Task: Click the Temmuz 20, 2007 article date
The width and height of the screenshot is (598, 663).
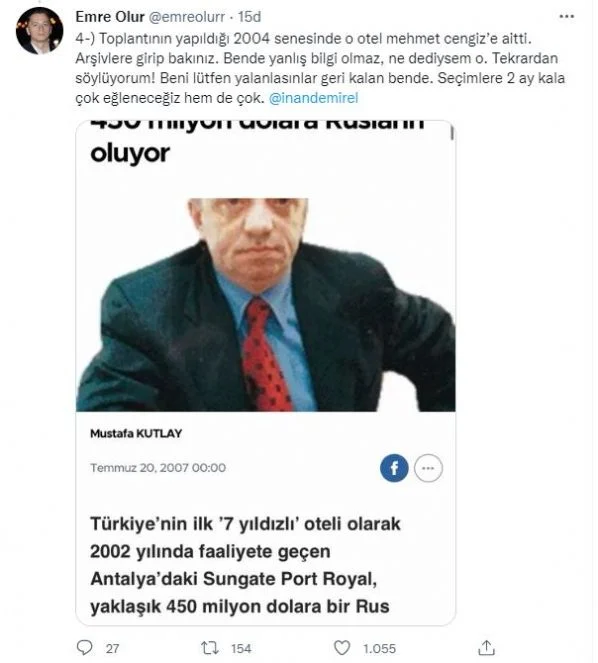Action: [x=158, y=468]
